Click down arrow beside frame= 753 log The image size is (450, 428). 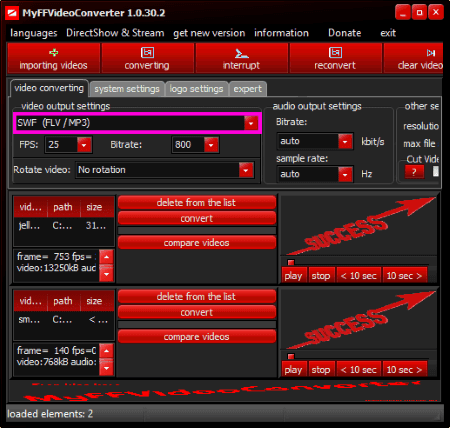click(107, 275)
